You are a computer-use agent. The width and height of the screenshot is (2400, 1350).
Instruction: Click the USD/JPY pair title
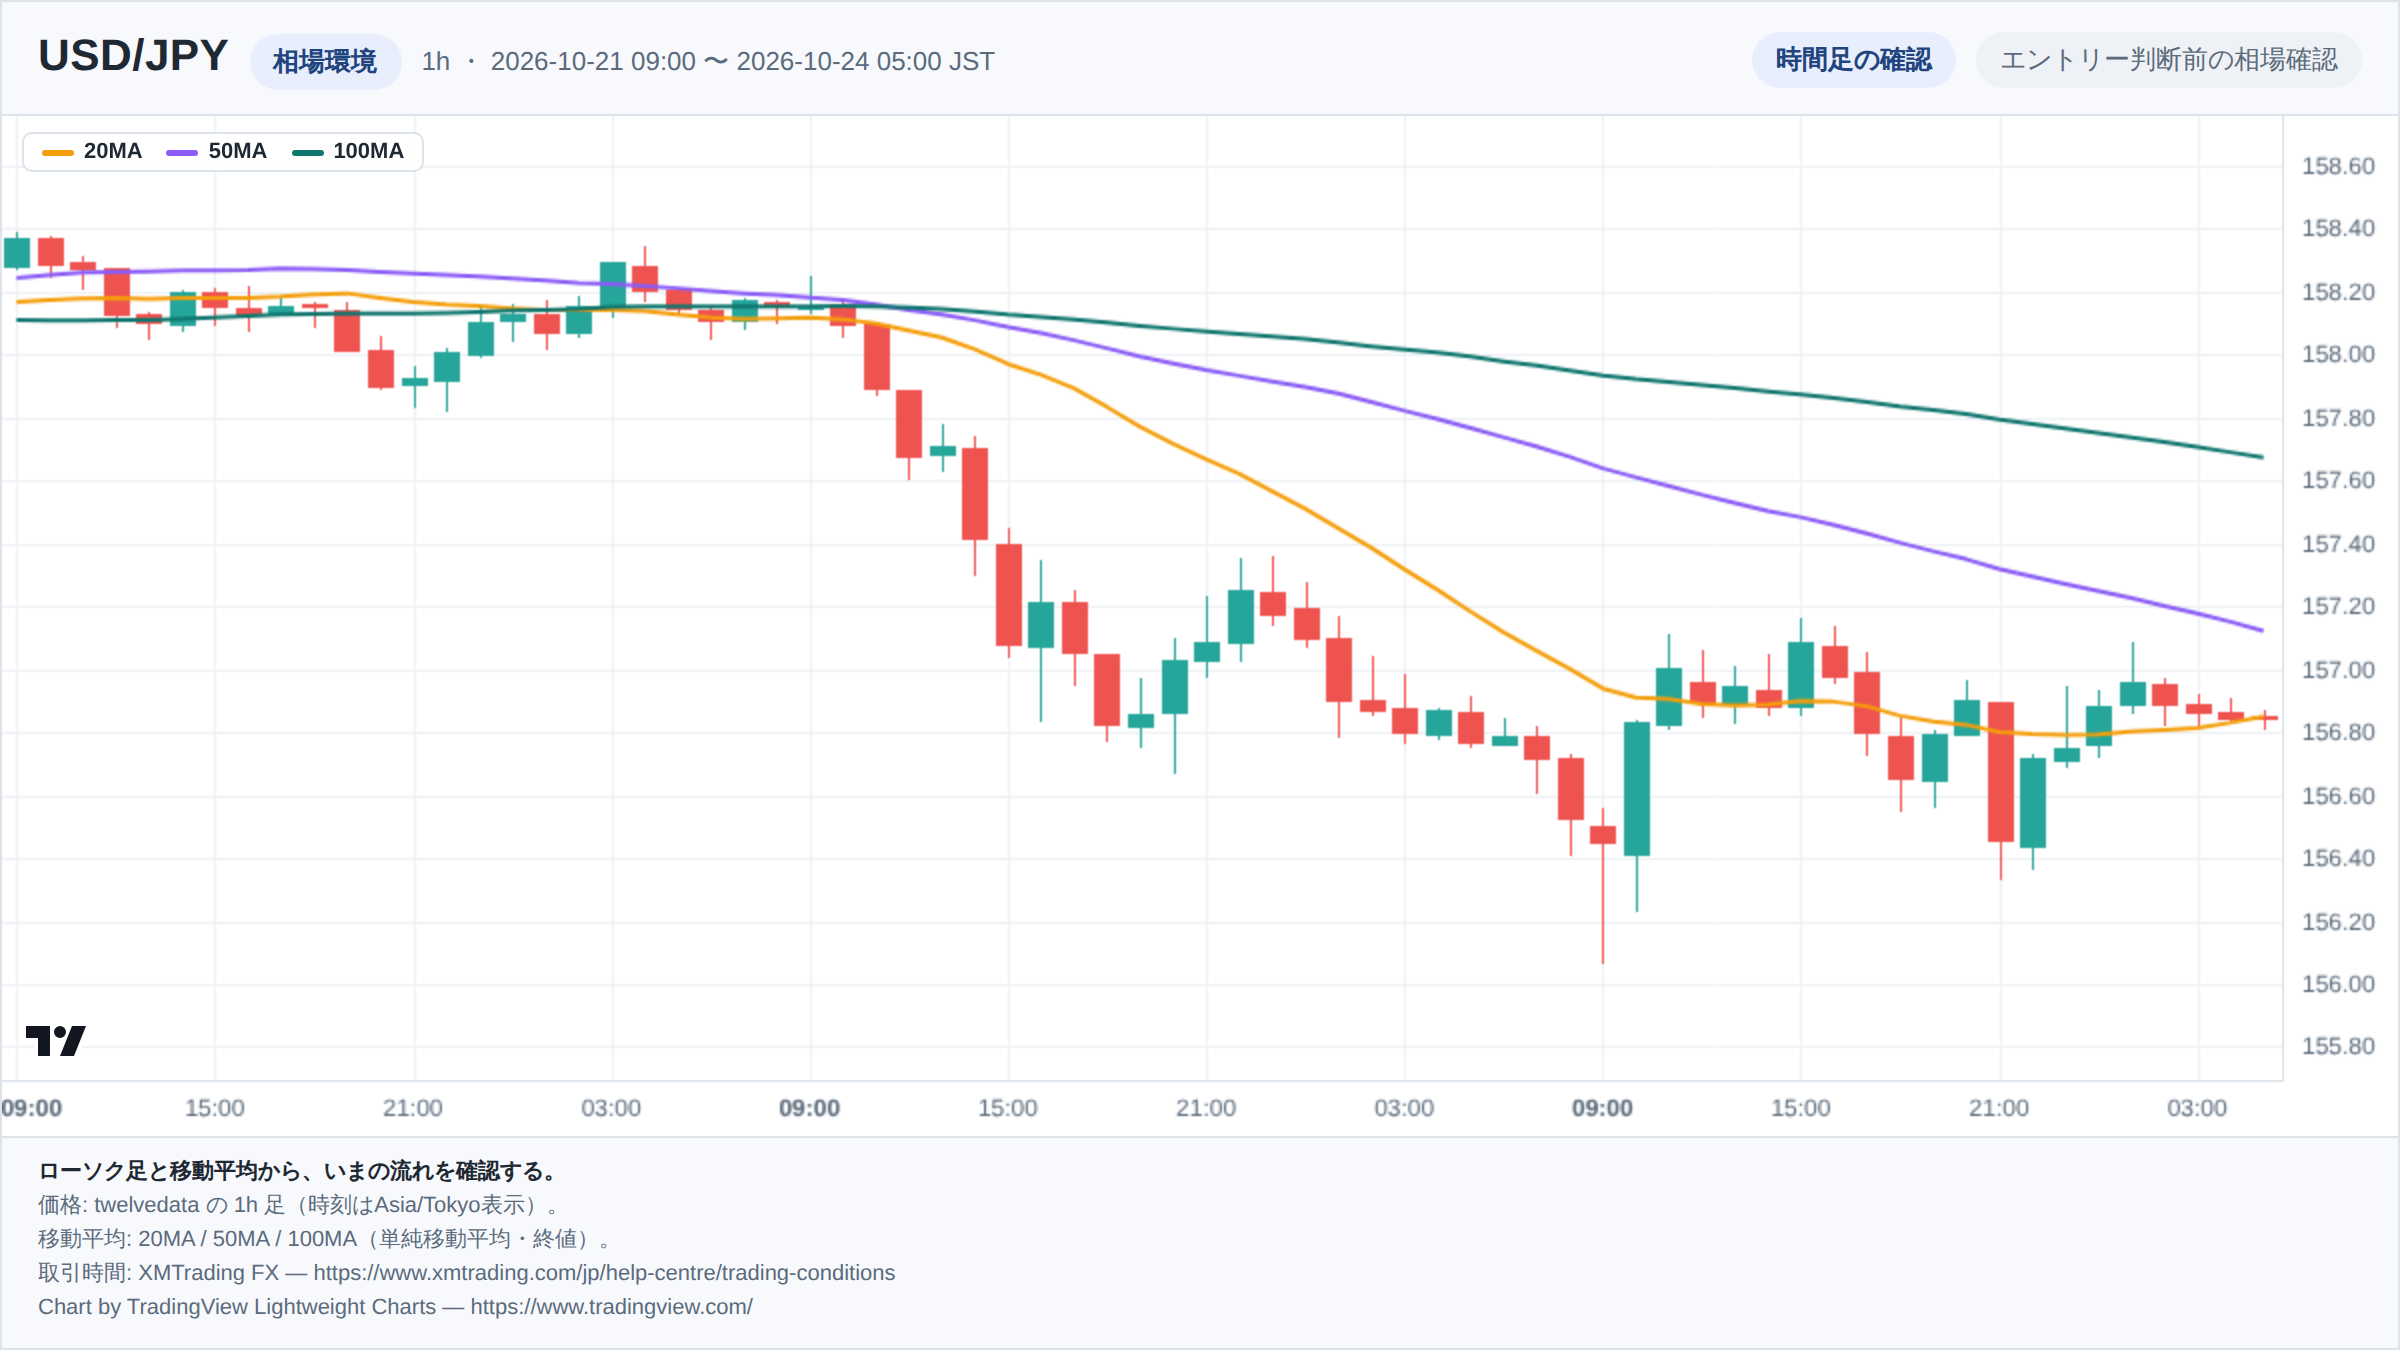click(x=133, y=56)
